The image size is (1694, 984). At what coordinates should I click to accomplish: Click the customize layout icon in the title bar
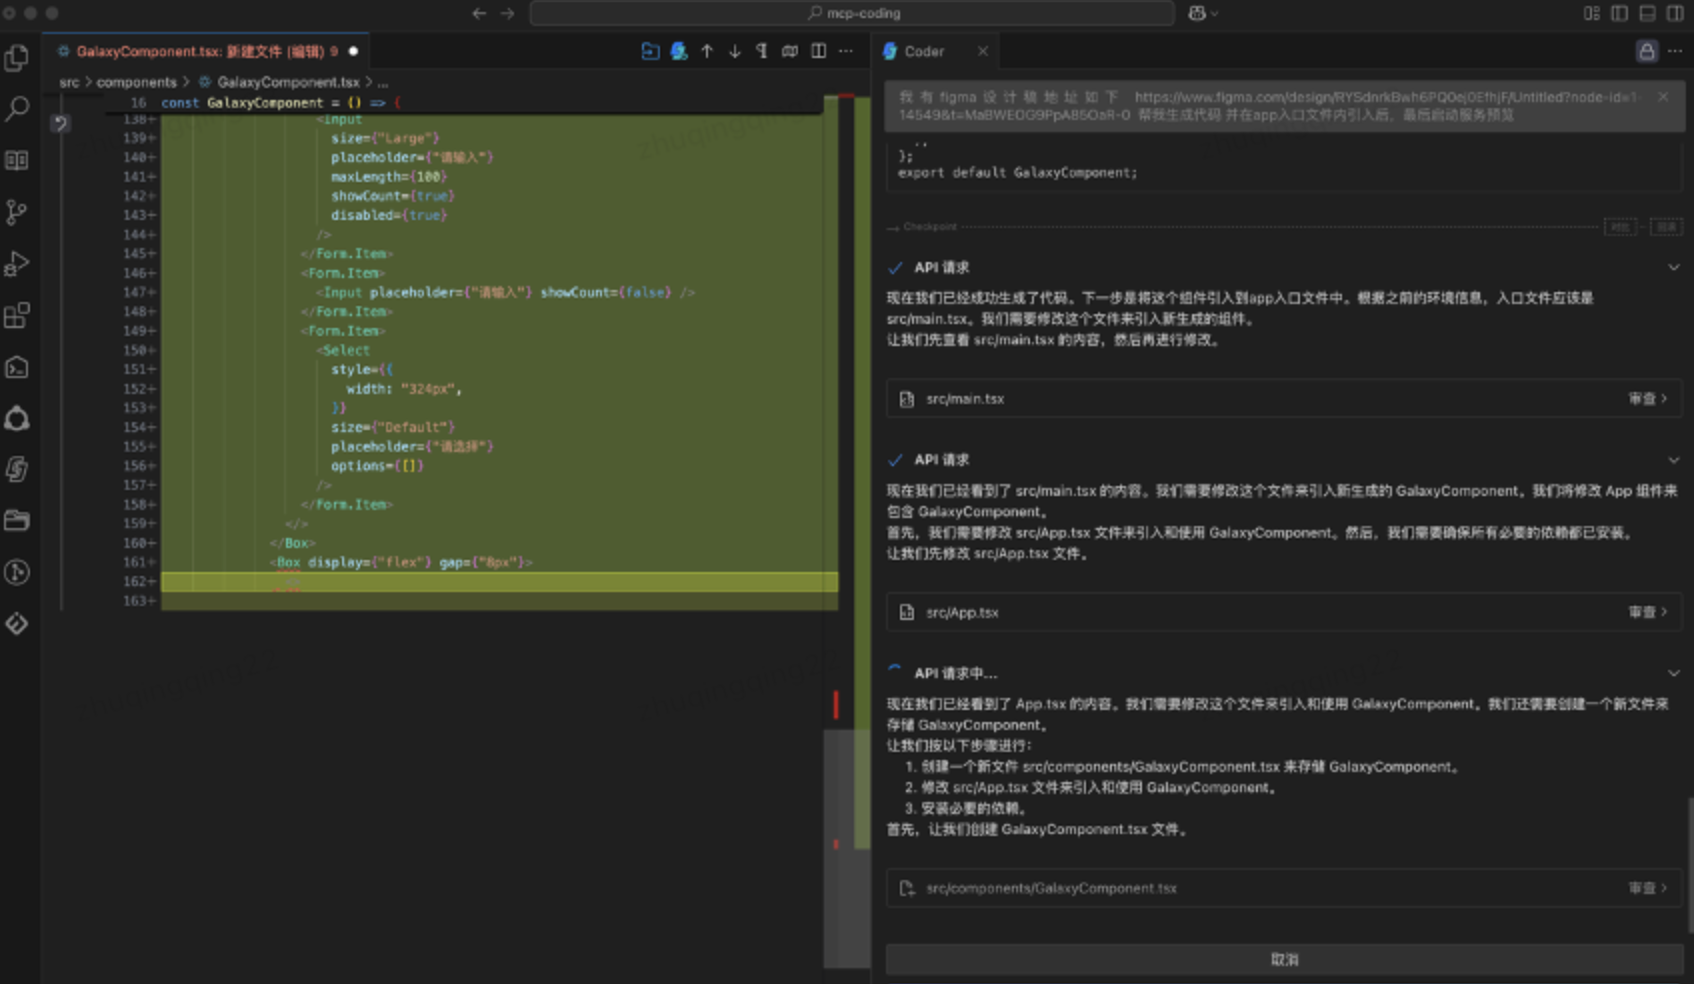tap(1592, 13)
